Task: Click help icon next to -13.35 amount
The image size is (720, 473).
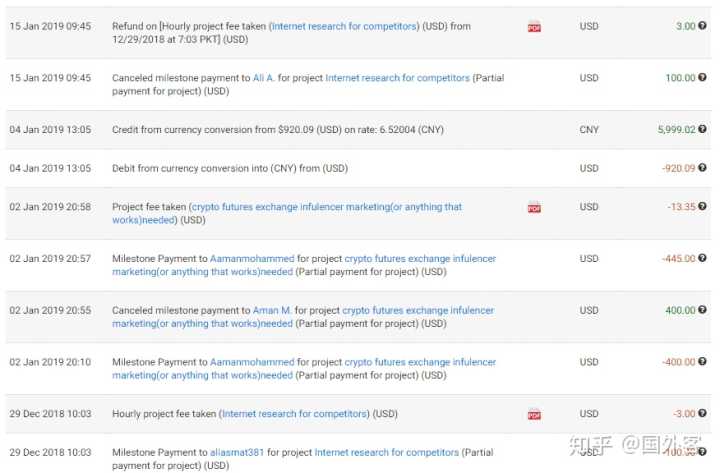Action: point(702,207)
